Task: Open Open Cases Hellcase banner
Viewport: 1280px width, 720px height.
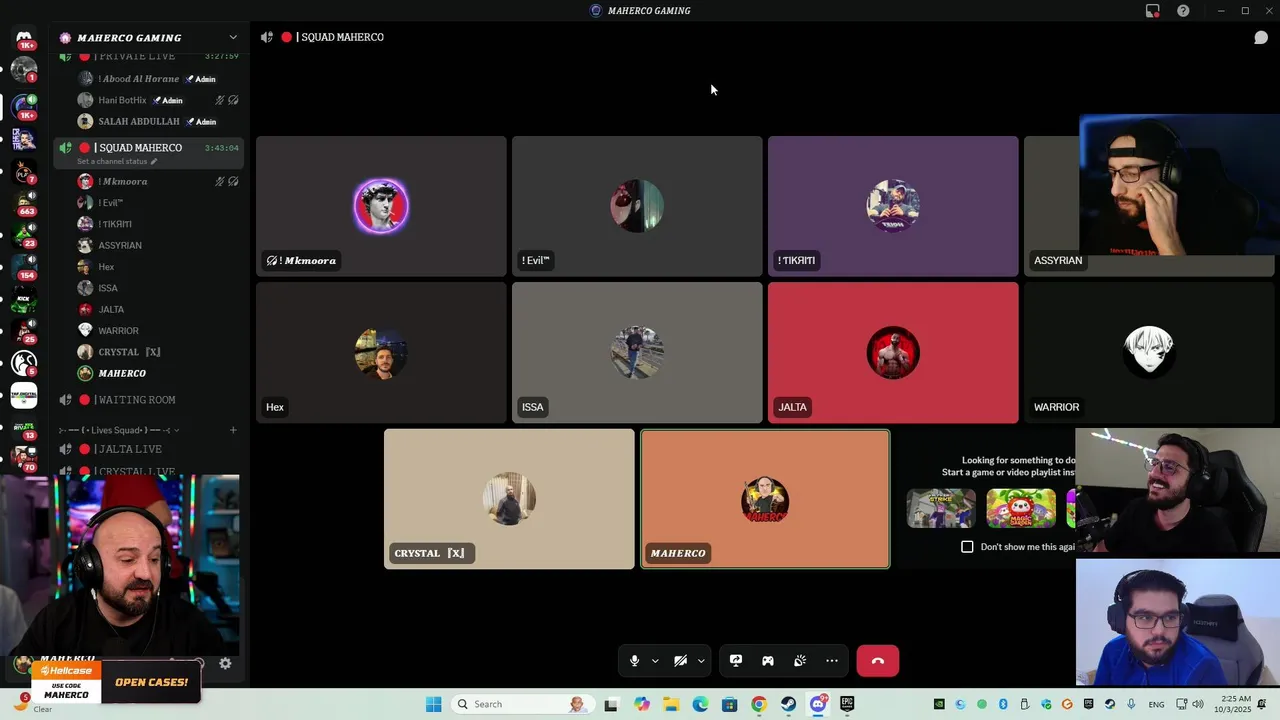Action: tap(116, 682)
